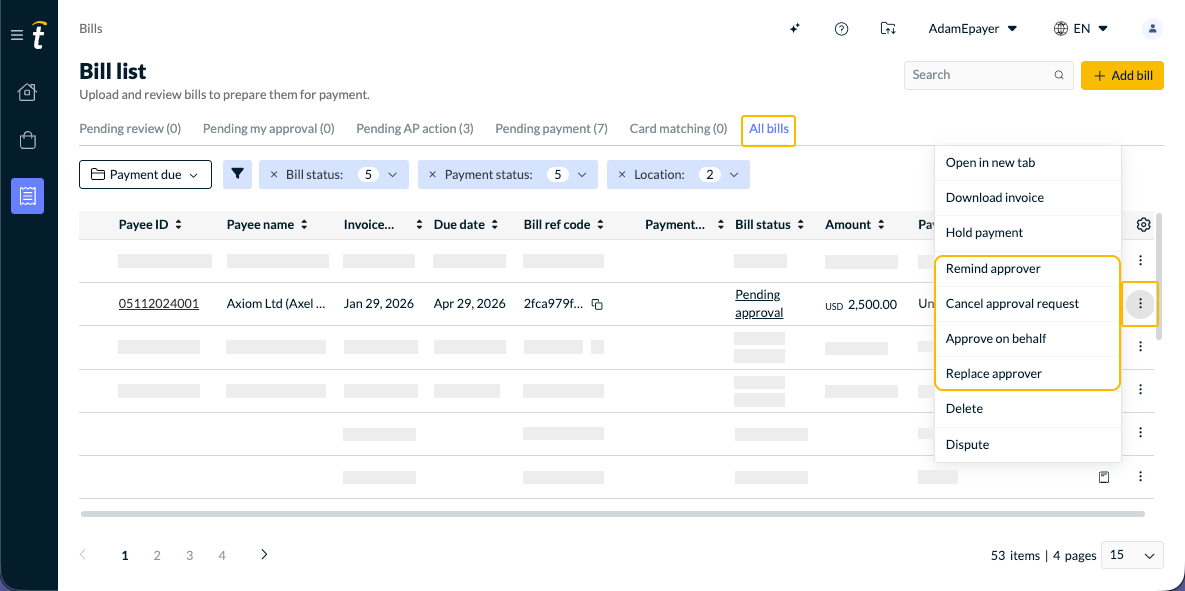The width and height of the screenshot is (1185, 591).
Task: Switch to Pending AP action tab
Action: pos(415,128)
